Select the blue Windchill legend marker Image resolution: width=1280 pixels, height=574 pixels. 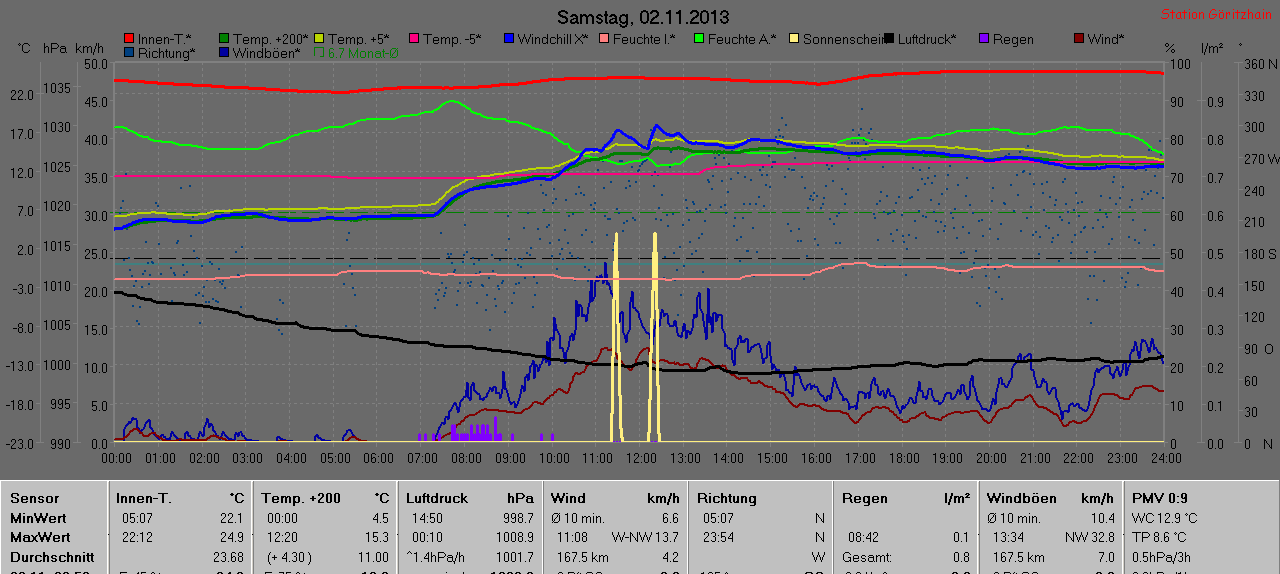click(508, 39)
